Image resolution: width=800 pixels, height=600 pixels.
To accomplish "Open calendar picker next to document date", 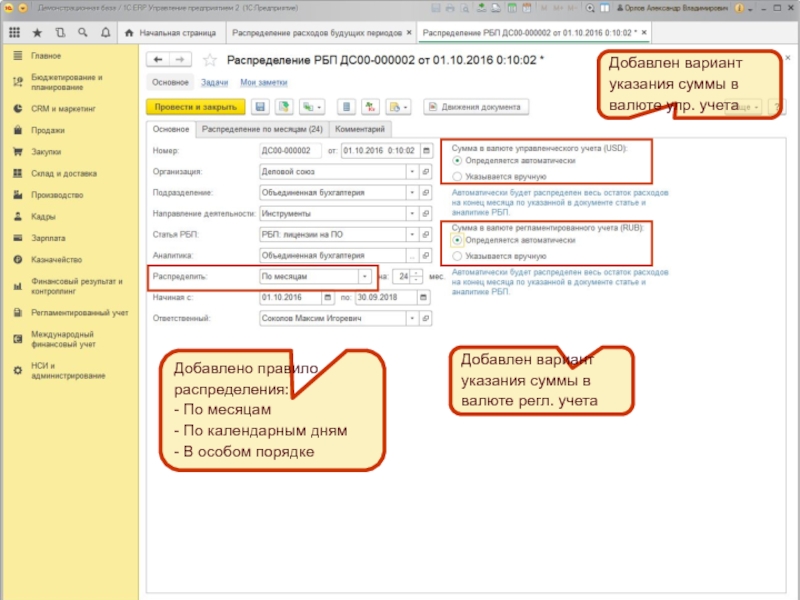I will coord(426,151).
